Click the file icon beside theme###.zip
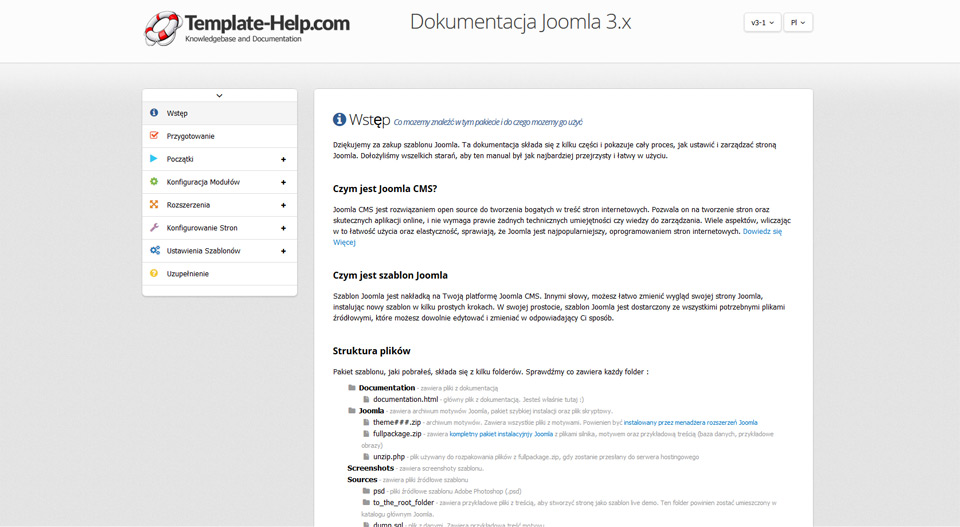Screen dimensions: 960x527 366,422
